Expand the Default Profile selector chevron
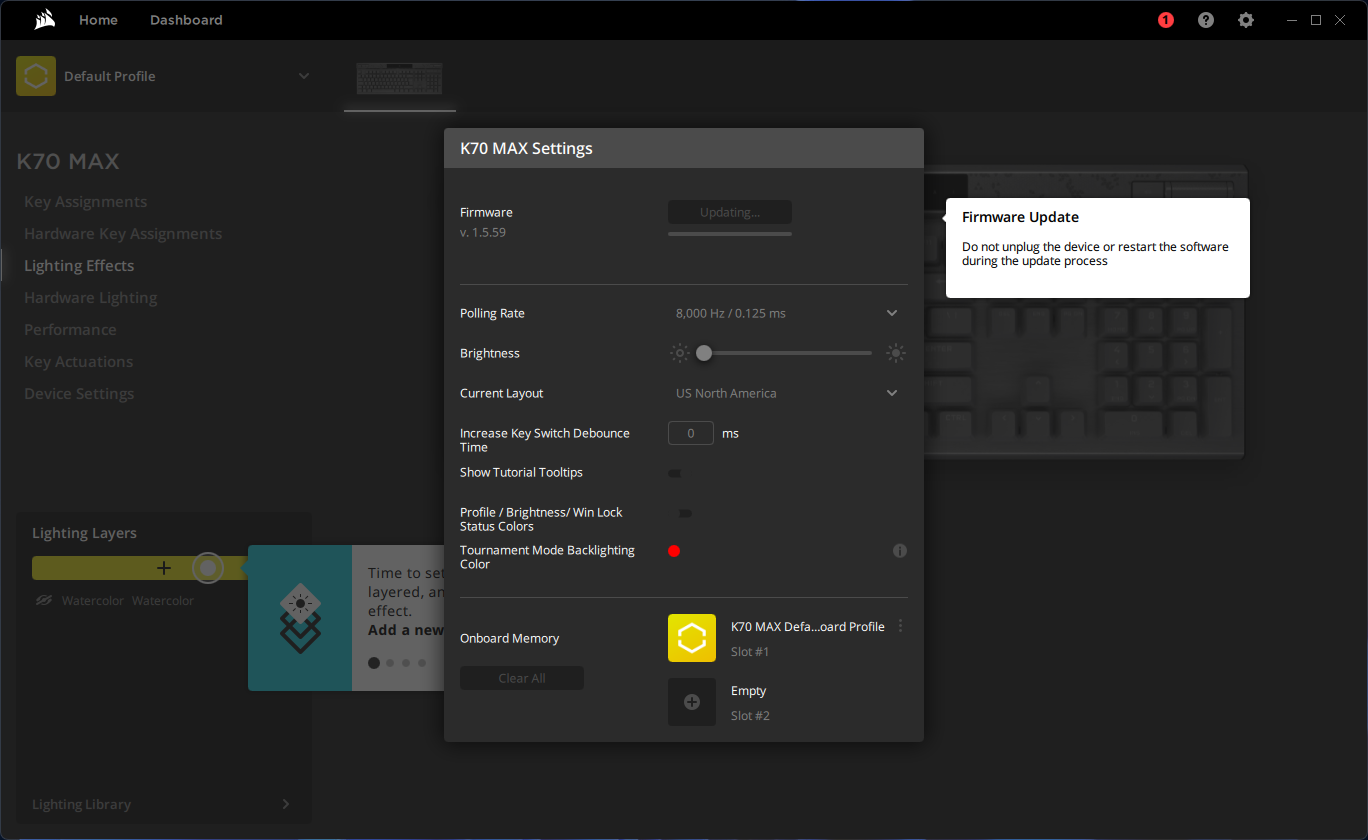1368x840 pixels. point(304,76)
